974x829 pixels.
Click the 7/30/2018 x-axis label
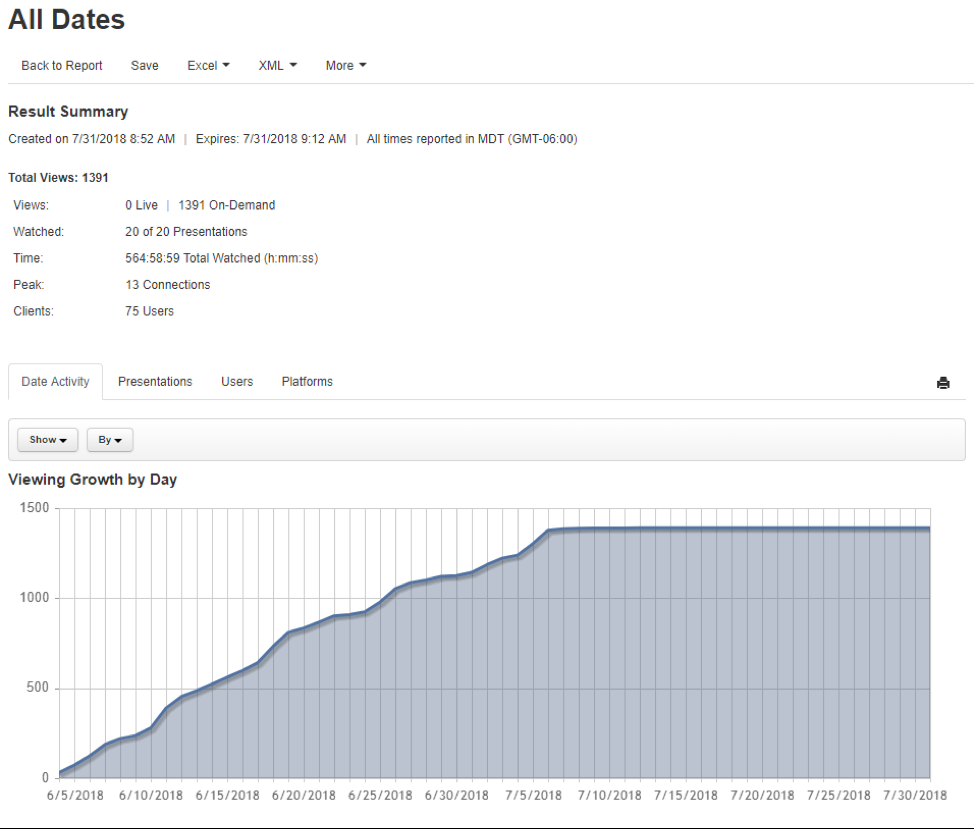tap(915, 795)
